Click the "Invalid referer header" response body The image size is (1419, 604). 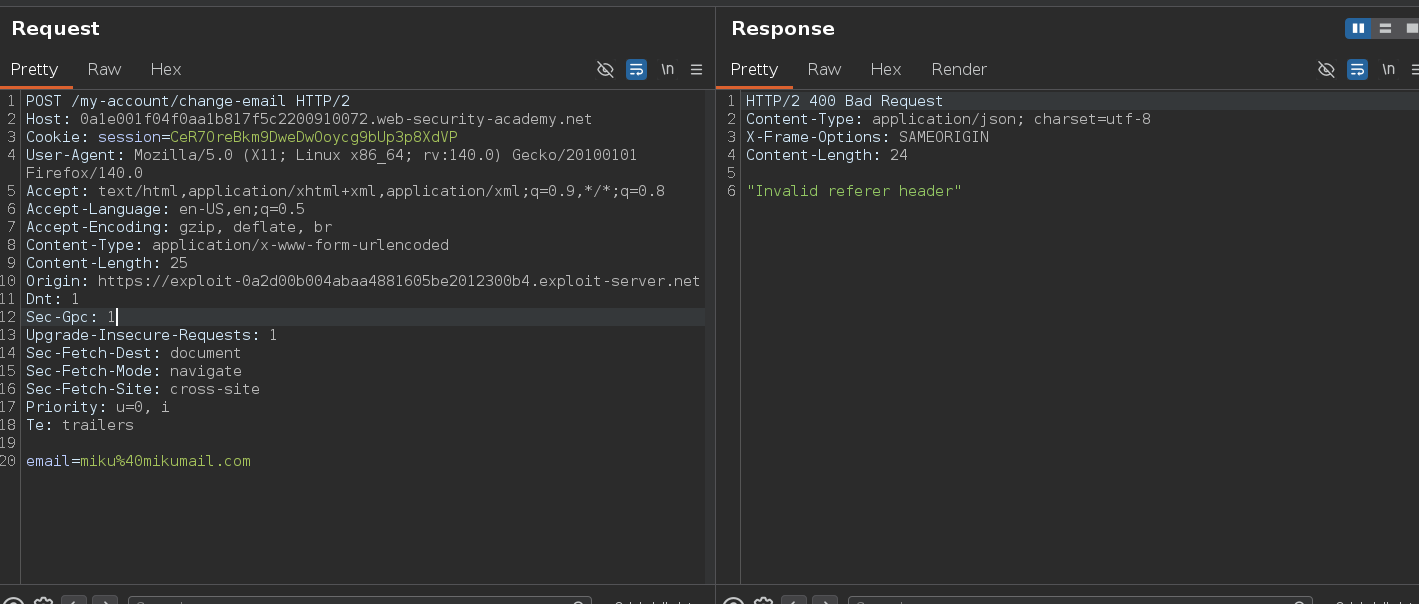(x=854, y=191)
